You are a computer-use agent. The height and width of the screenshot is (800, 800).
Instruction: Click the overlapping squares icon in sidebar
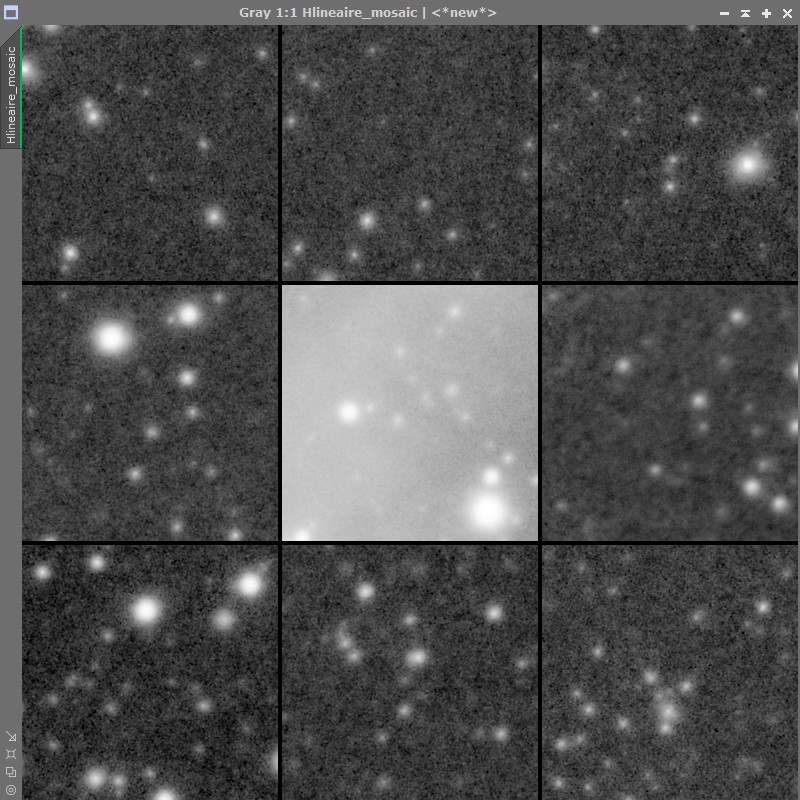(x=11, y=772)
